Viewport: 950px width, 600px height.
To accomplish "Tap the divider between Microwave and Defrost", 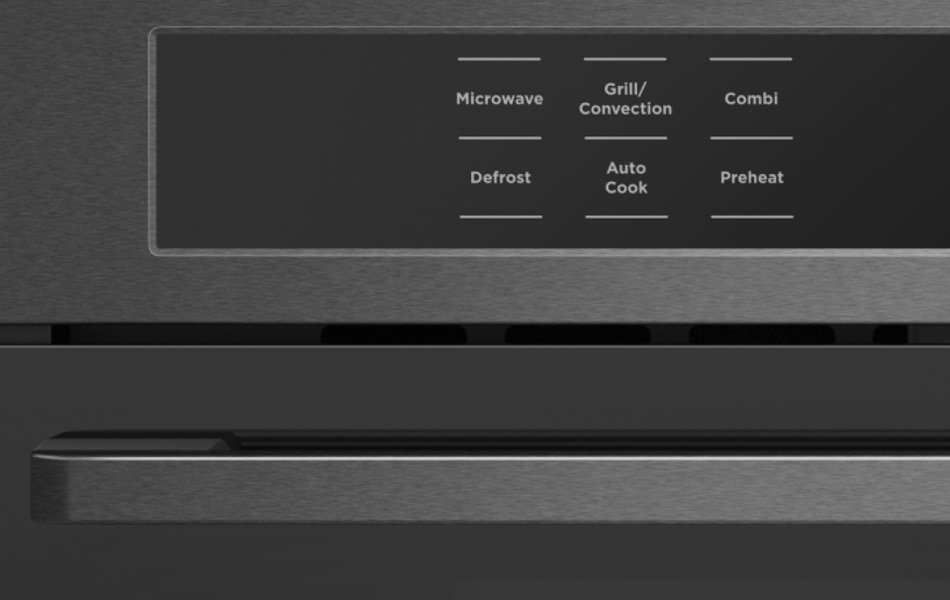I will point(500,138).
